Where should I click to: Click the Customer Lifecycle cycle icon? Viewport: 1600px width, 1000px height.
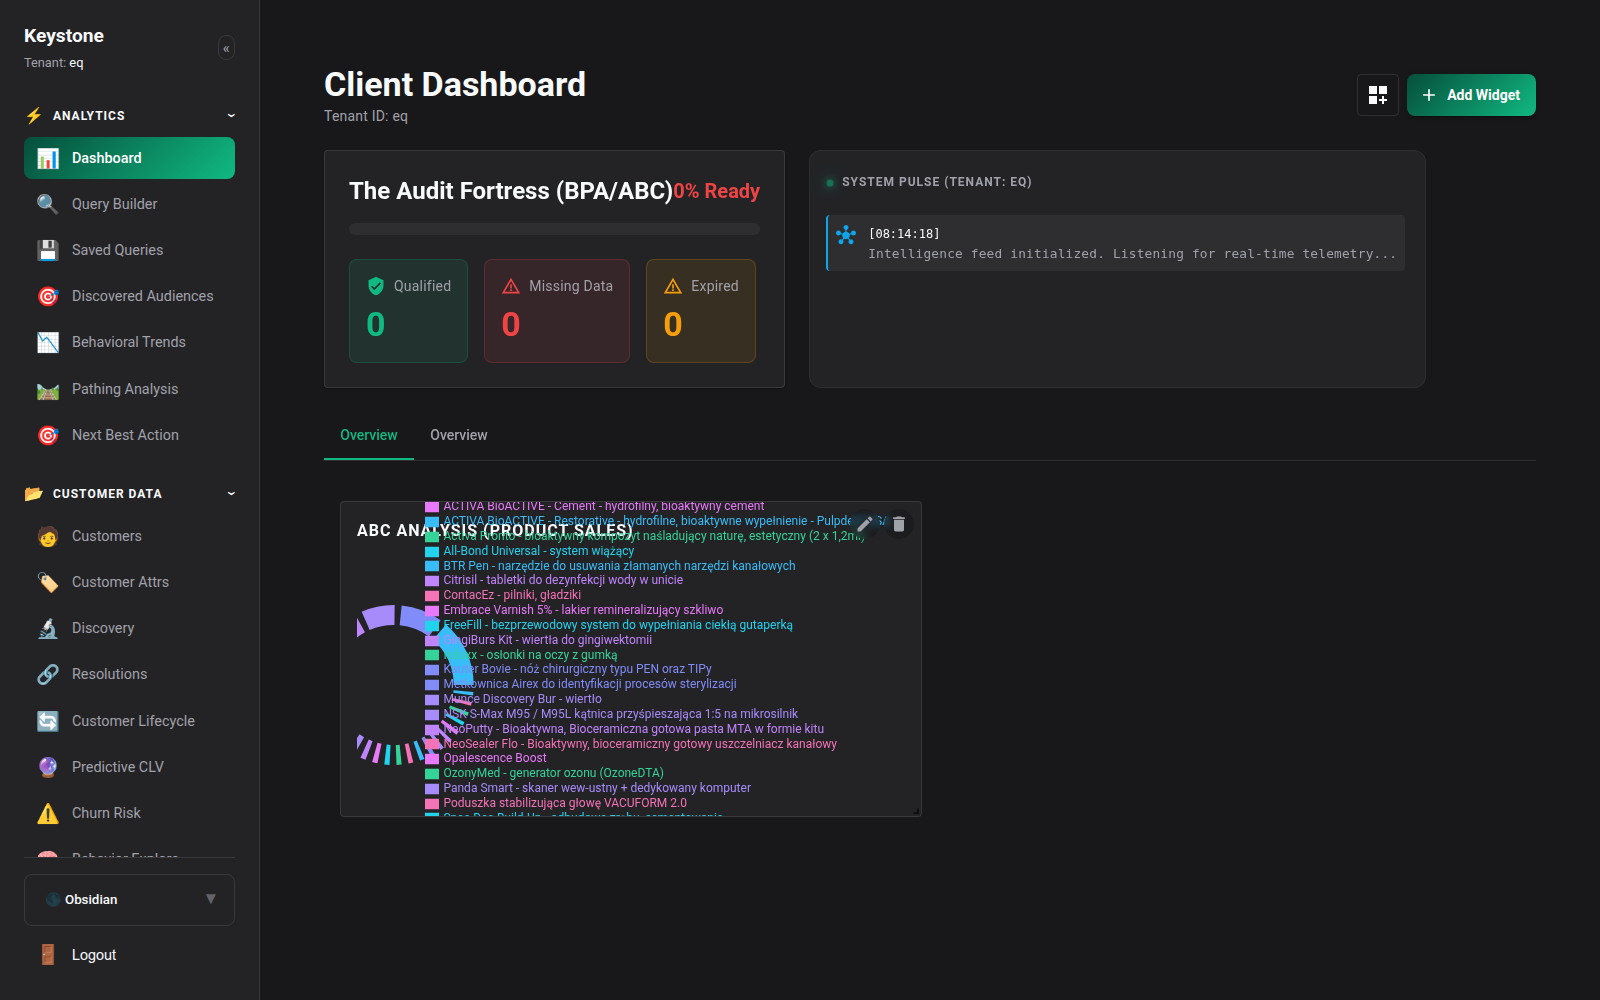point(48,721)
